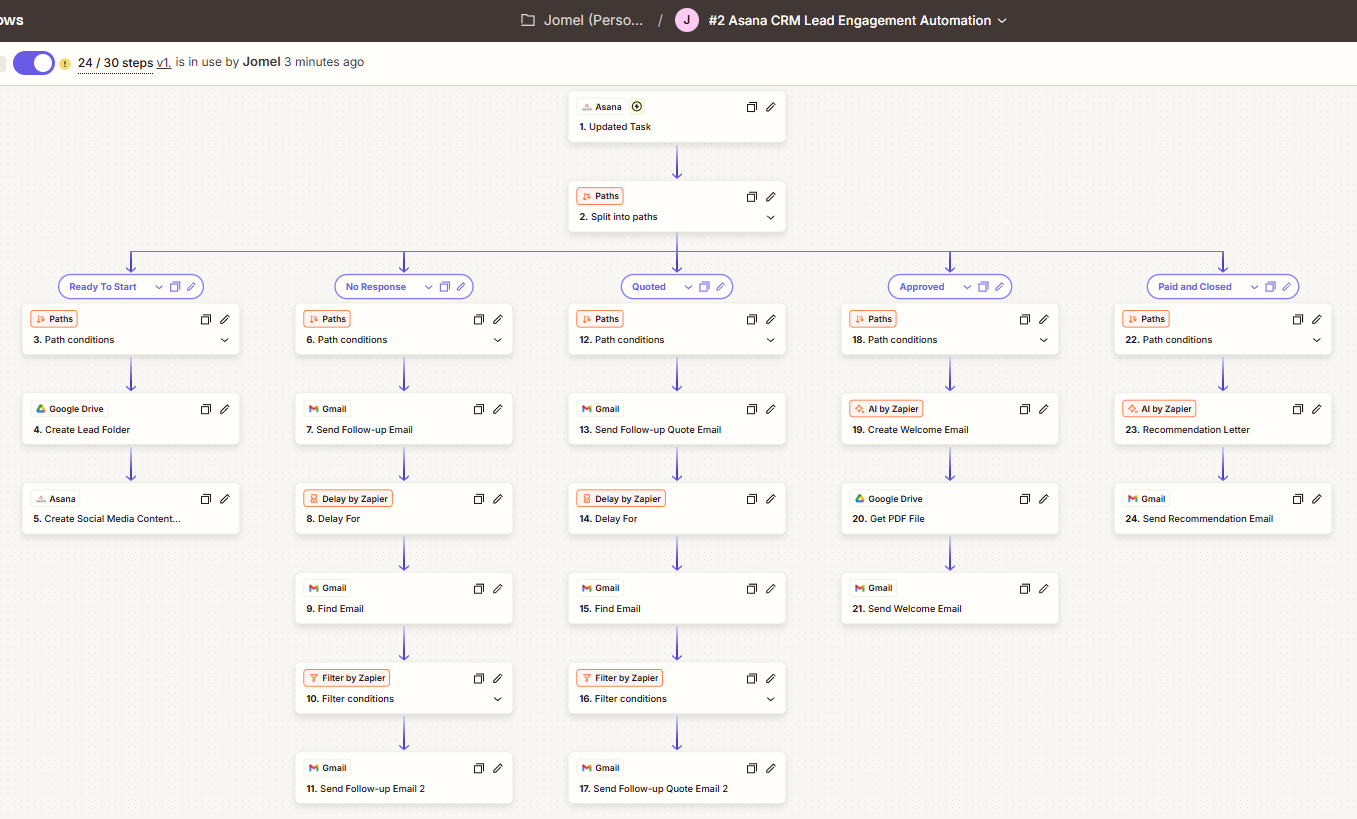Duplicate step 8 Delay For
Image resolution: width=1357 pixels, height=819 pixels.
(x=479, y=499)
